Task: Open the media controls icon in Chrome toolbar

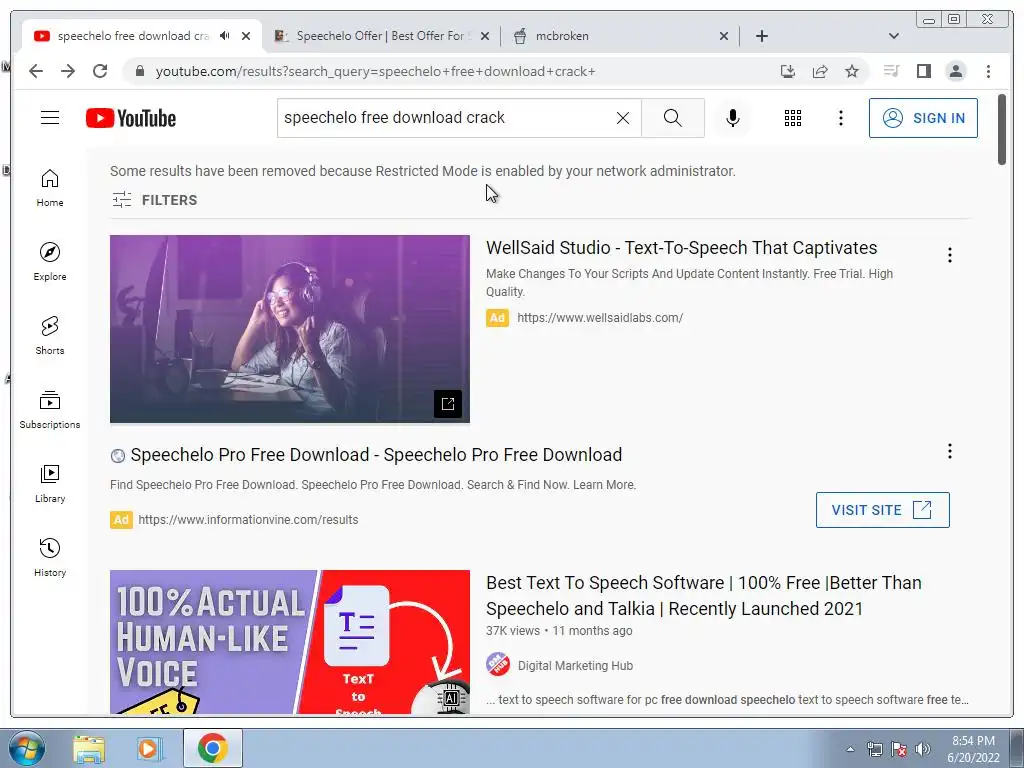Action: [891, 71]
